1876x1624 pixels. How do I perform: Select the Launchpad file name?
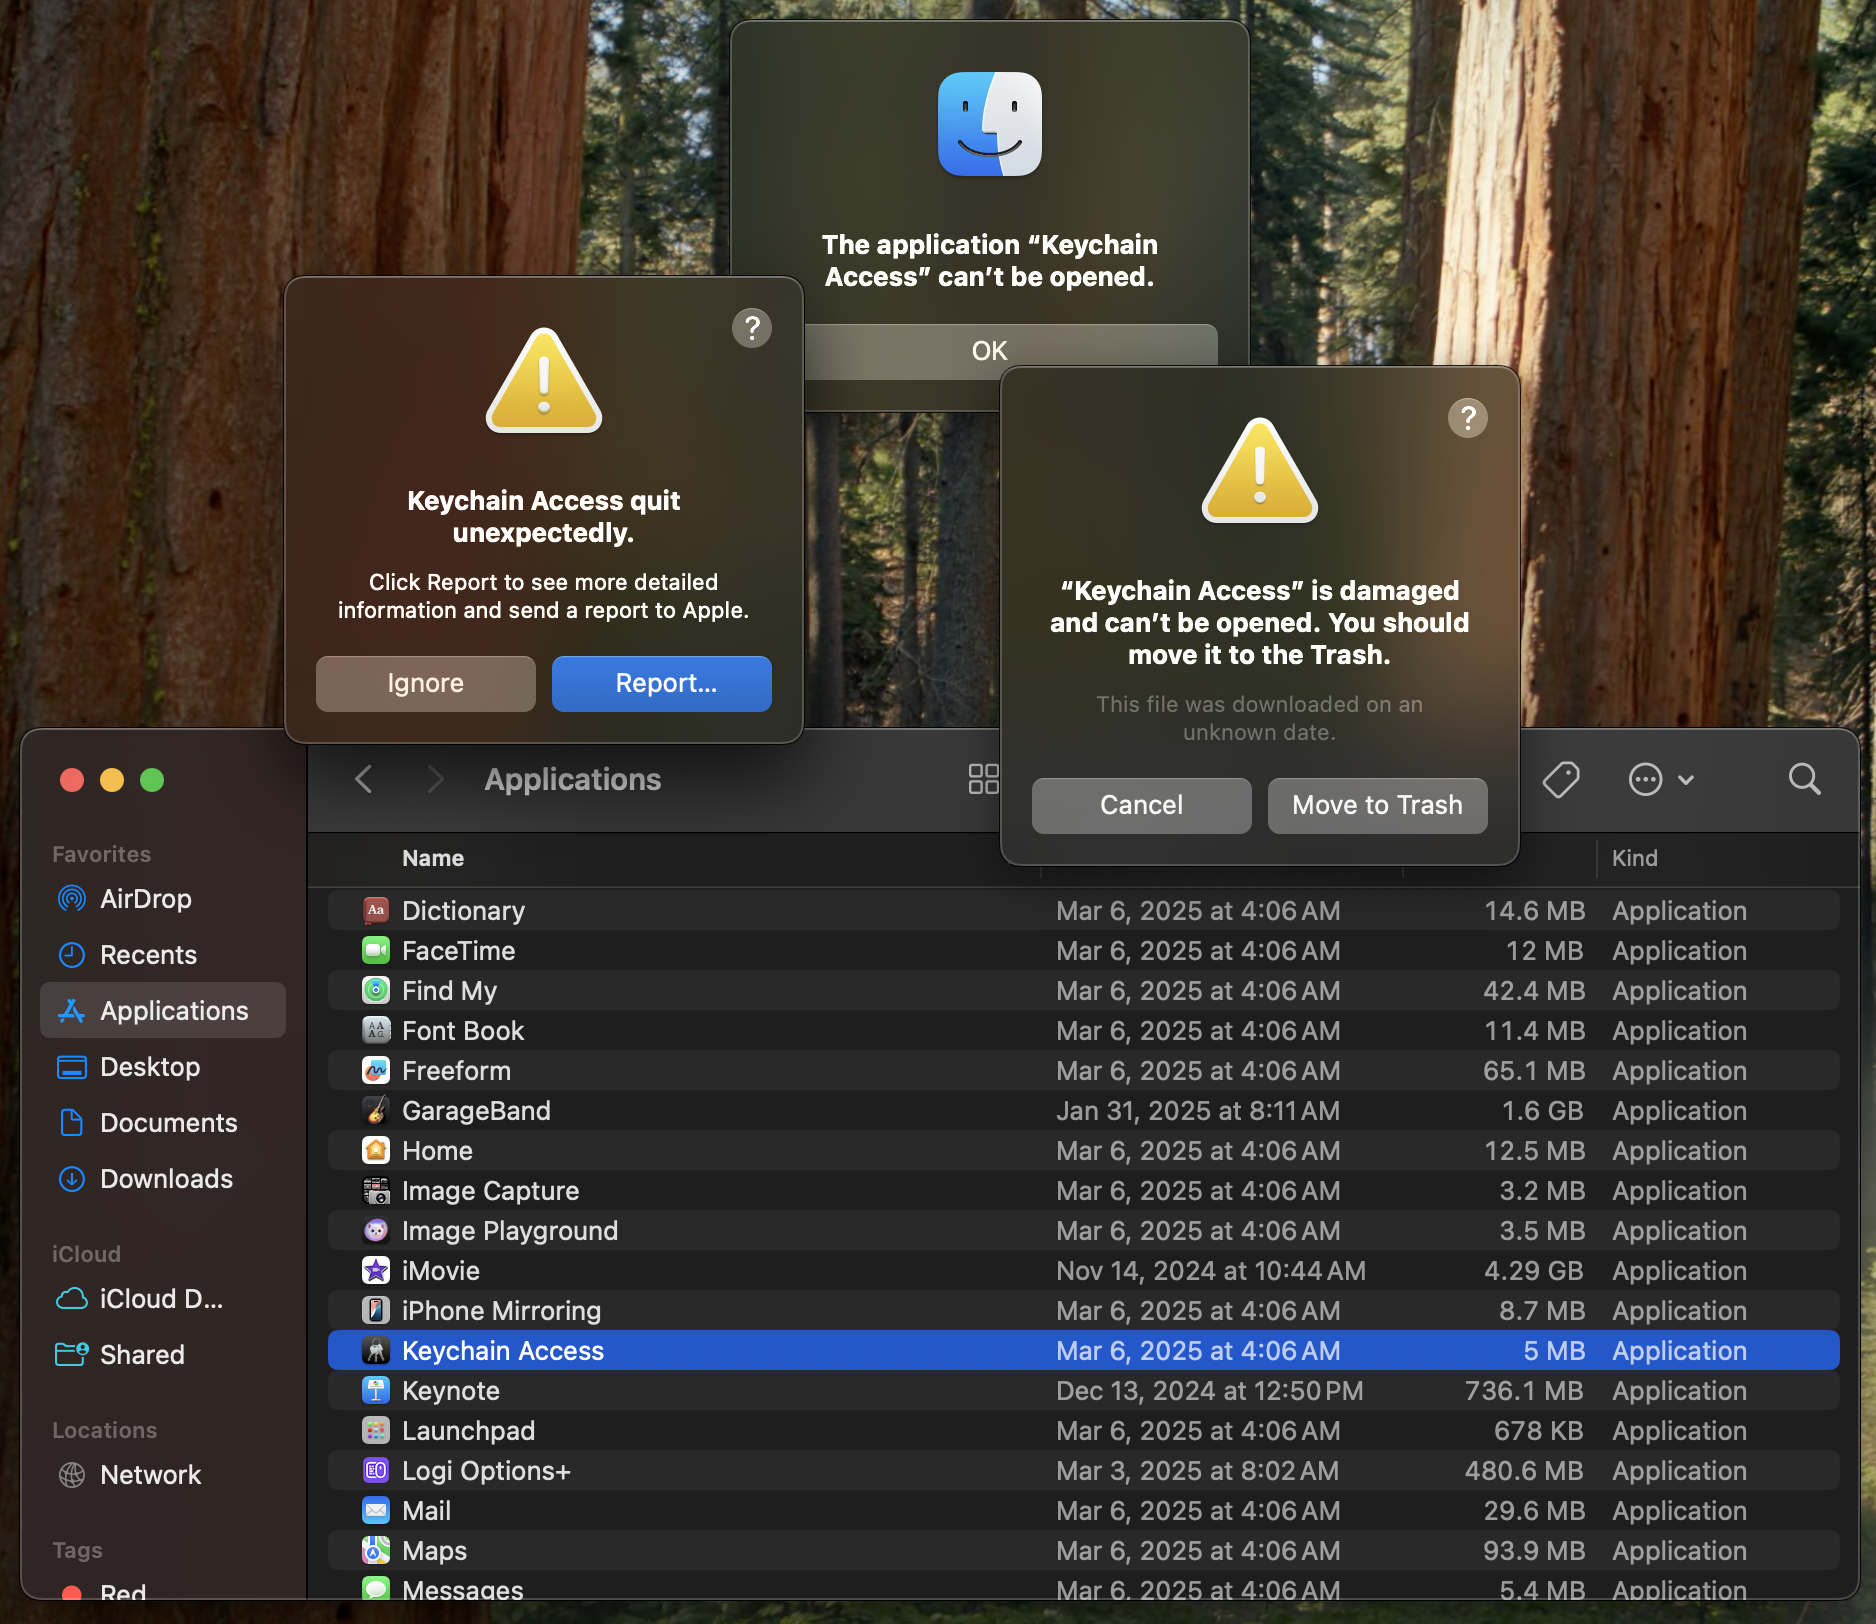[x=468, y=1430]
